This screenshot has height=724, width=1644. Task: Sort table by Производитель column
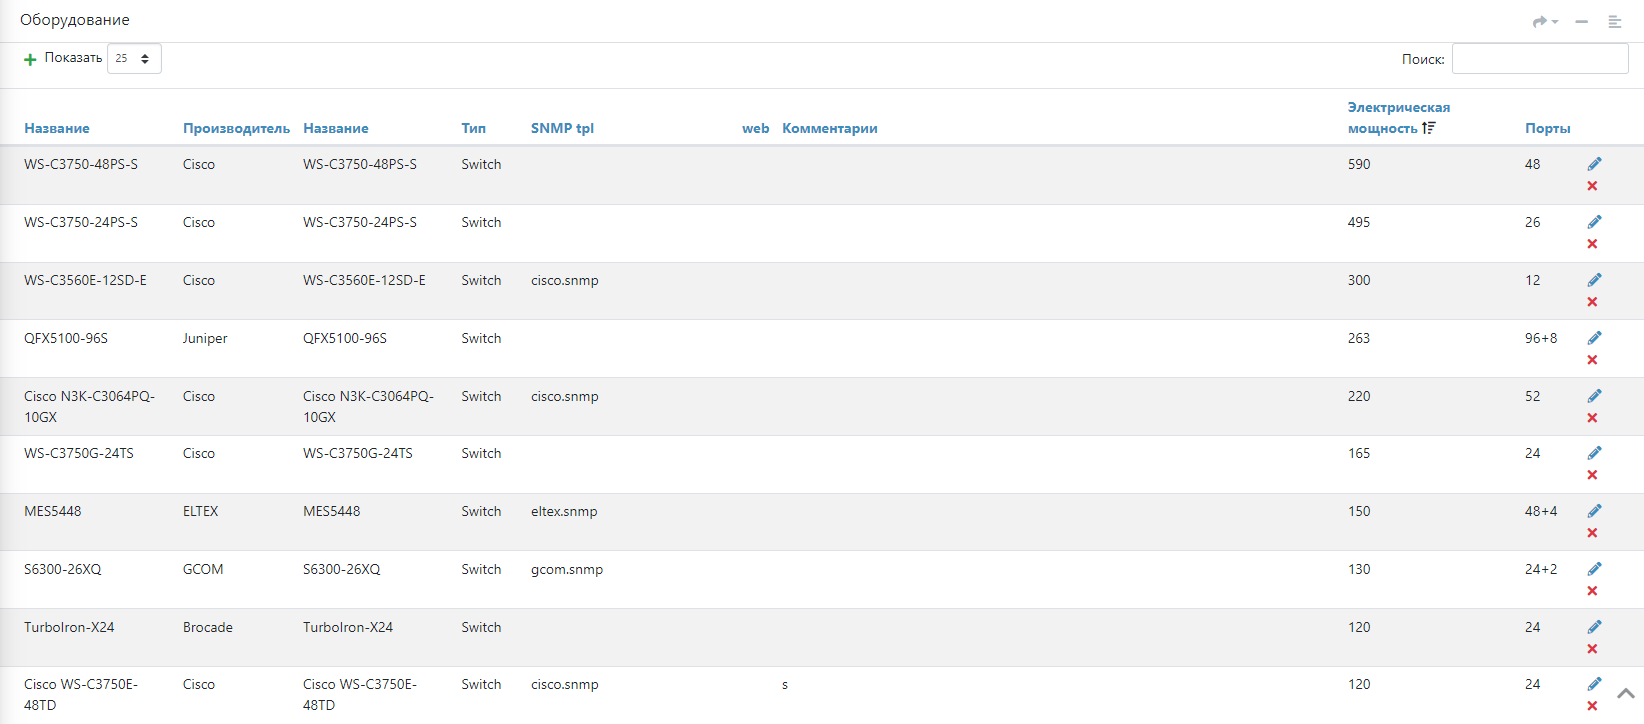coord(236,128)
